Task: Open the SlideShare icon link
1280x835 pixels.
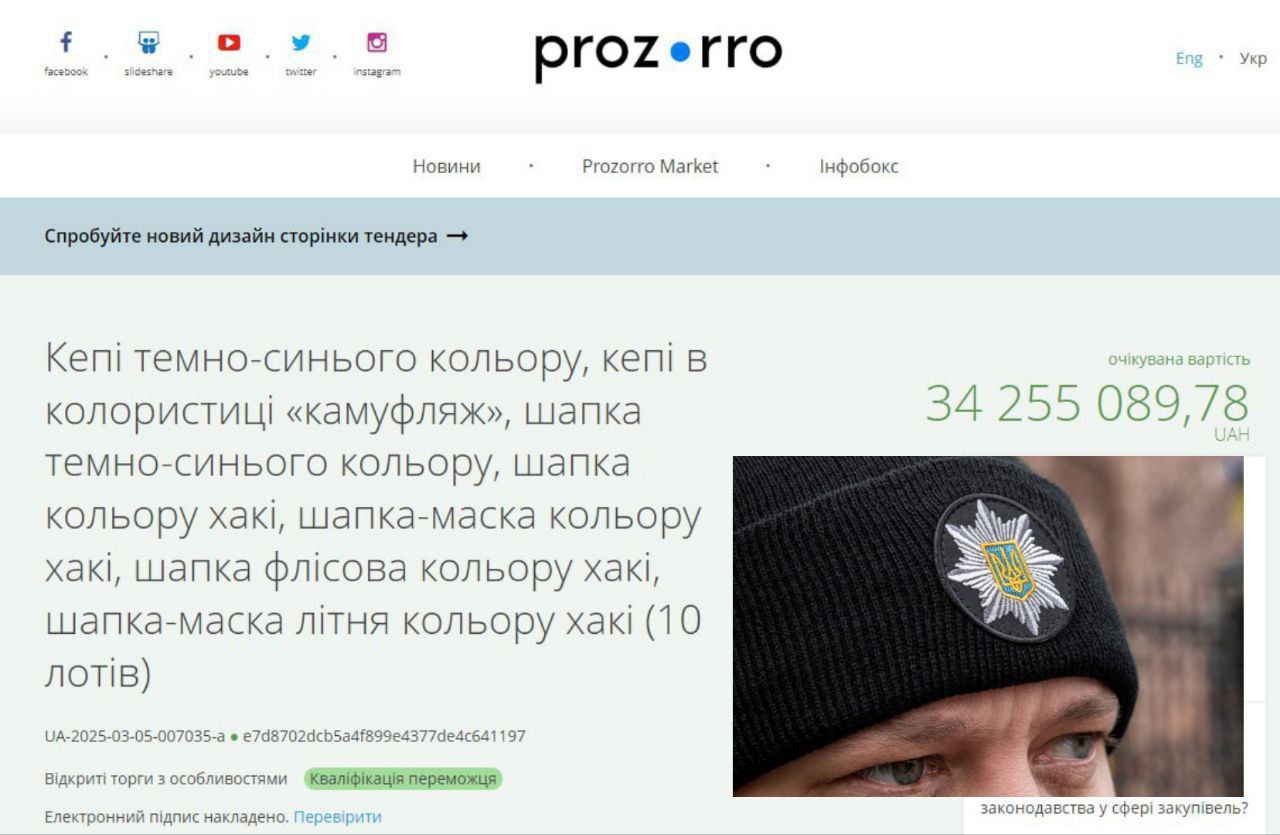Action: coord(148,43)
